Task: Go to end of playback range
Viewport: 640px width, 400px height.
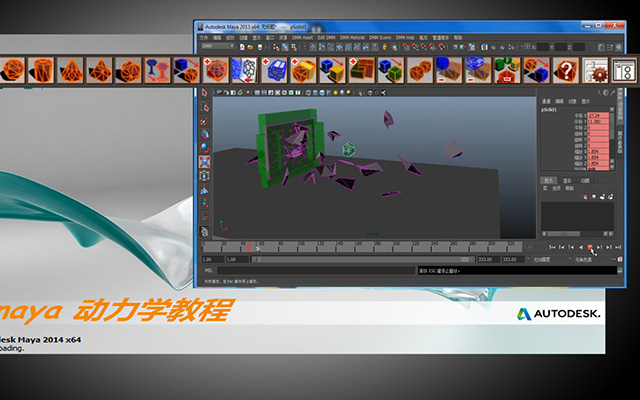Action: pos(618,247)
